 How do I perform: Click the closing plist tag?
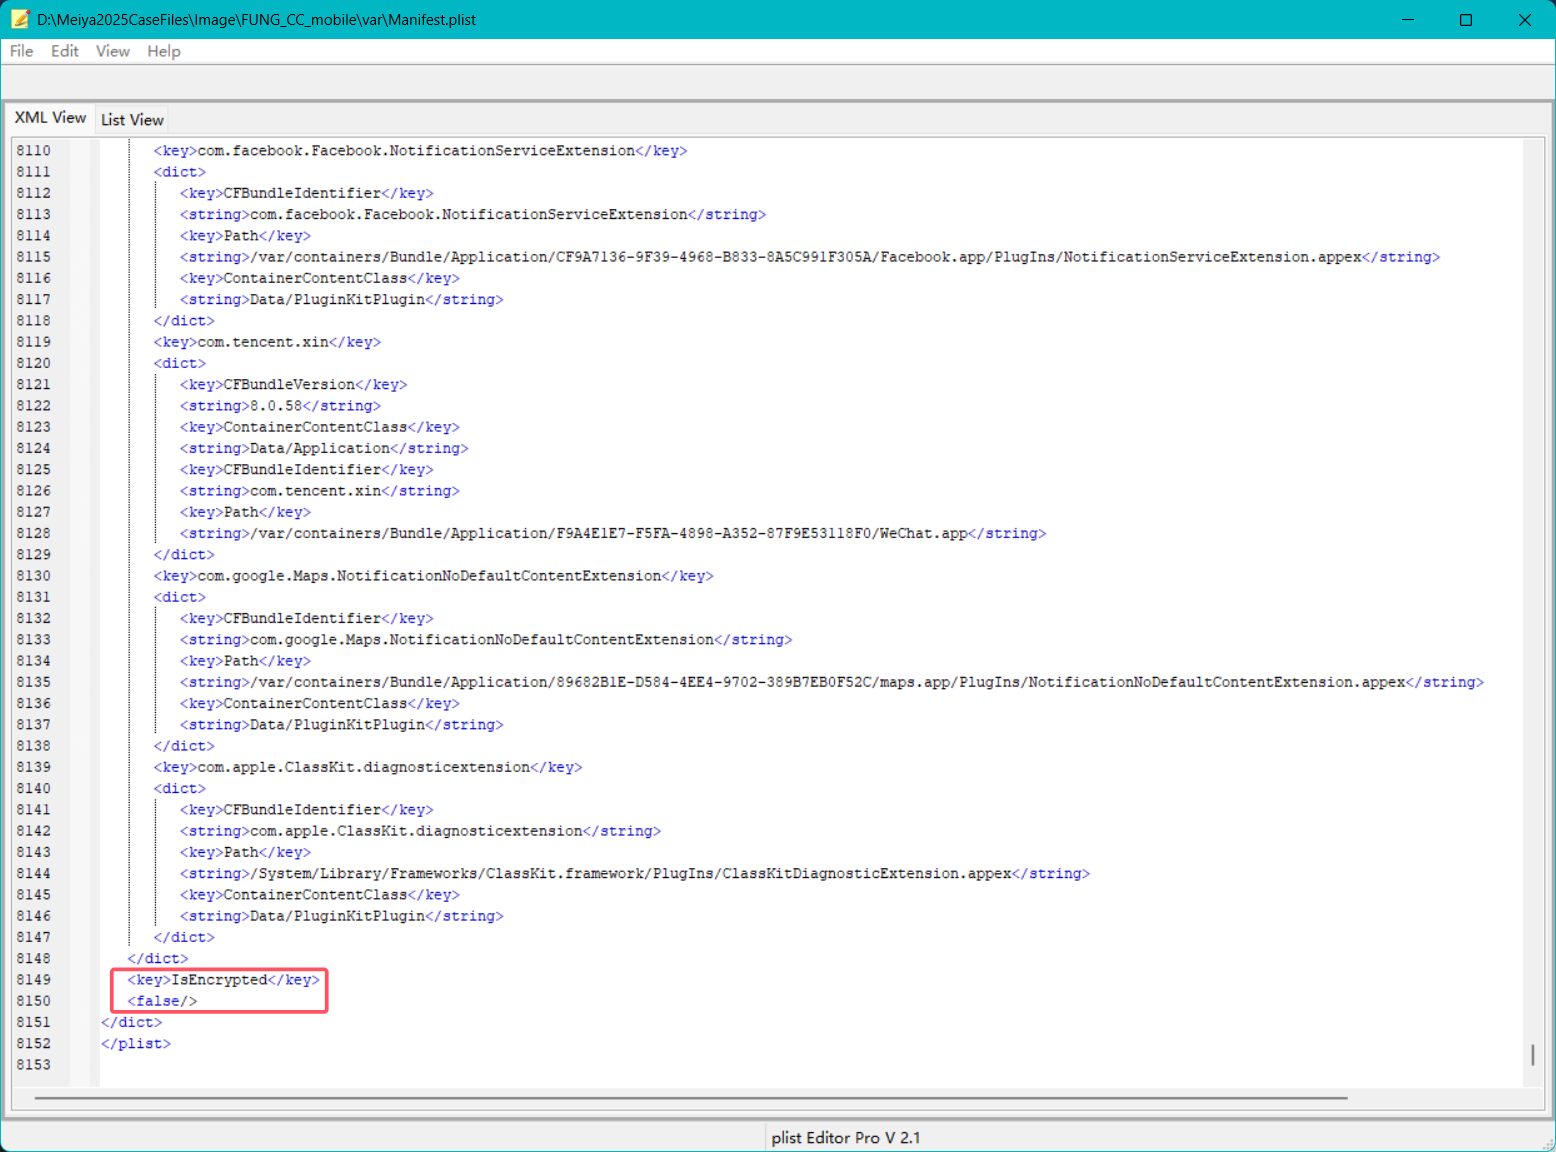click(x=135, y=1044)
